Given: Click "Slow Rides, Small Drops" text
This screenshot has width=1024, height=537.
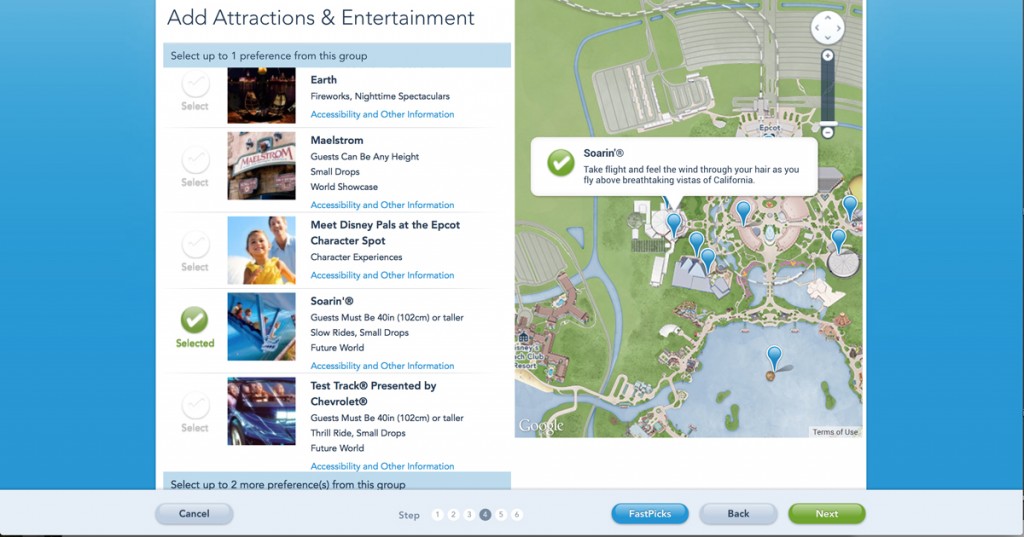Looking at the screenshot, I should pyautogui.click(x=359, y=333).
